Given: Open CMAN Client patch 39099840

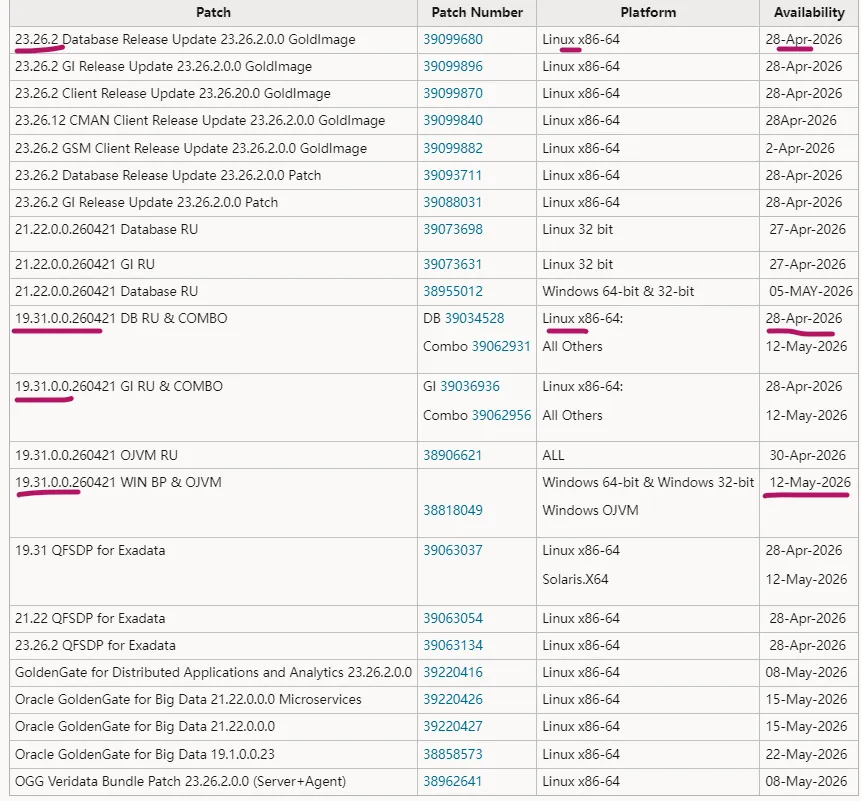Looking at the screenshot, I should tap(452, 120).
